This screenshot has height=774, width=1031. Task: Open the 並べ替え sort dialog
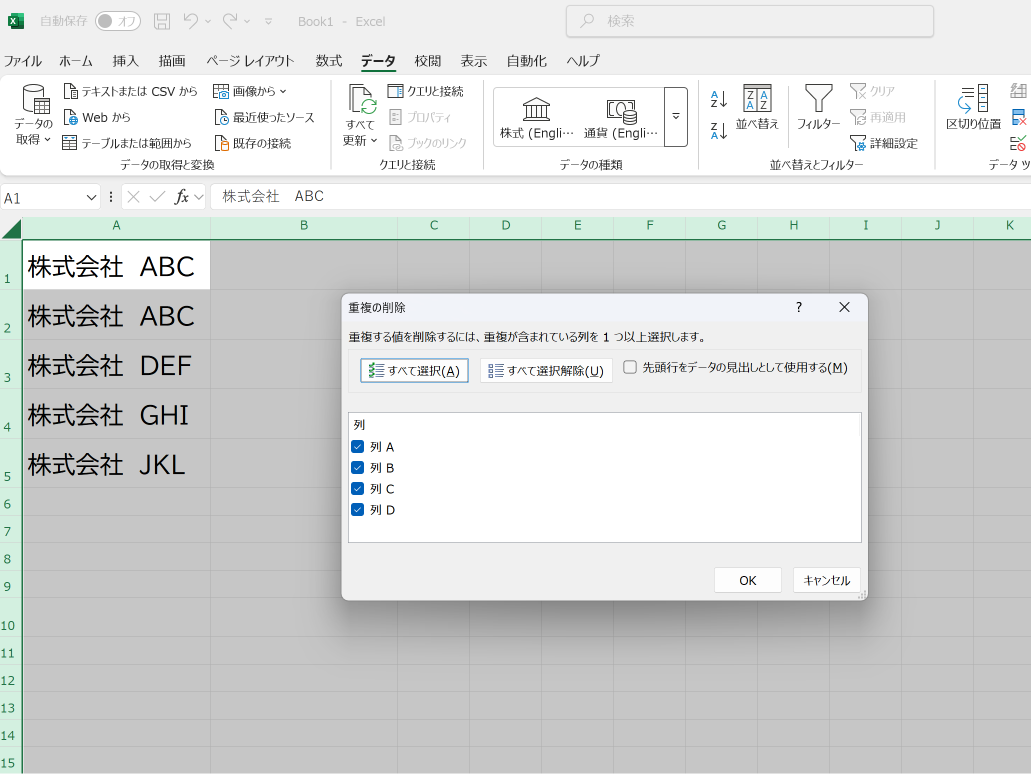(x=757, y=107)
